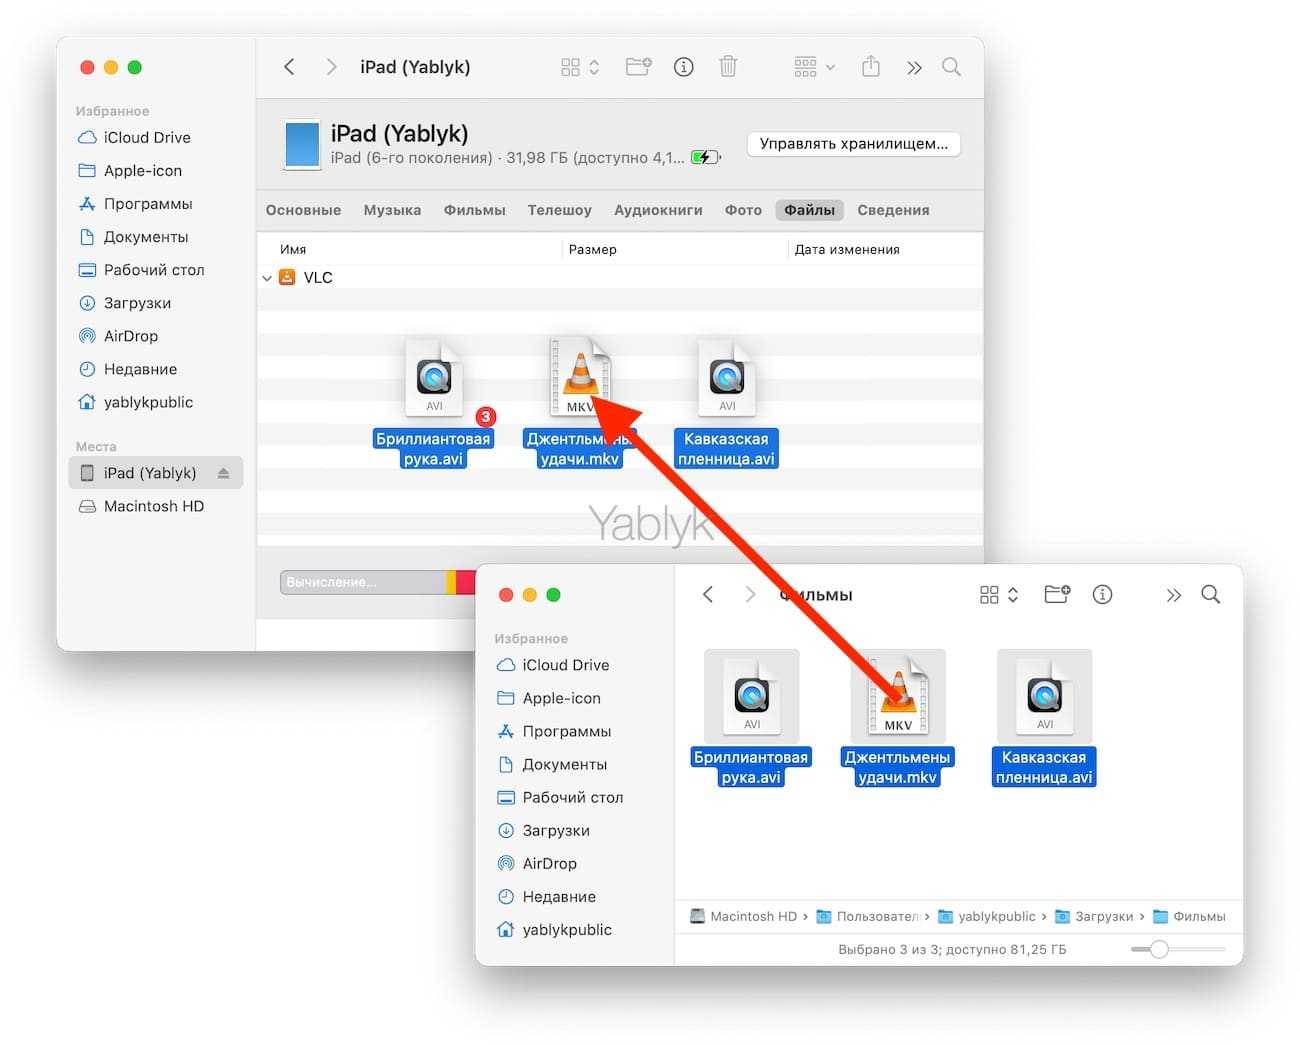The image size is (1300, 1045).
Task: Adjust the icon size slider
Action: point(1158,949)
